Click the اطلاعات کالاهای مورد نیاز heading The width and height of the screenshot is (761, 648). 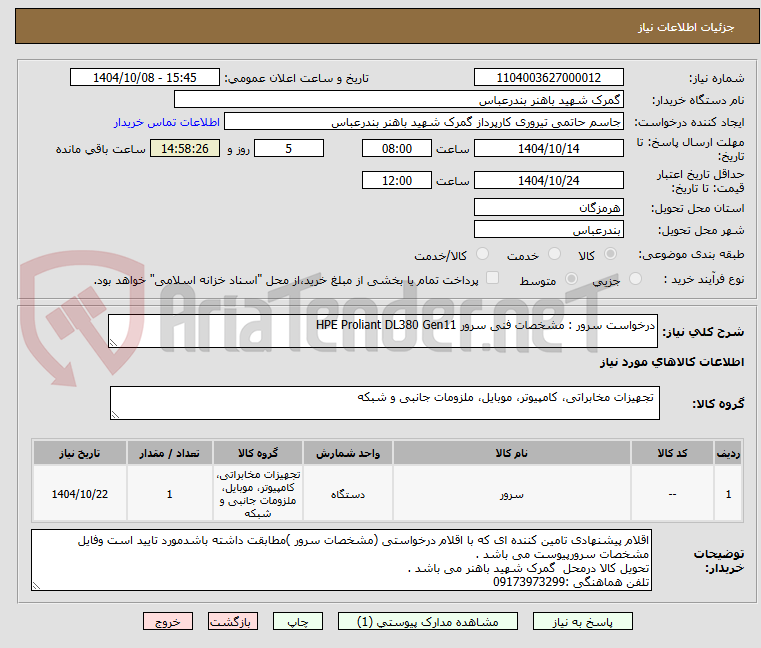tap(672, 362)
